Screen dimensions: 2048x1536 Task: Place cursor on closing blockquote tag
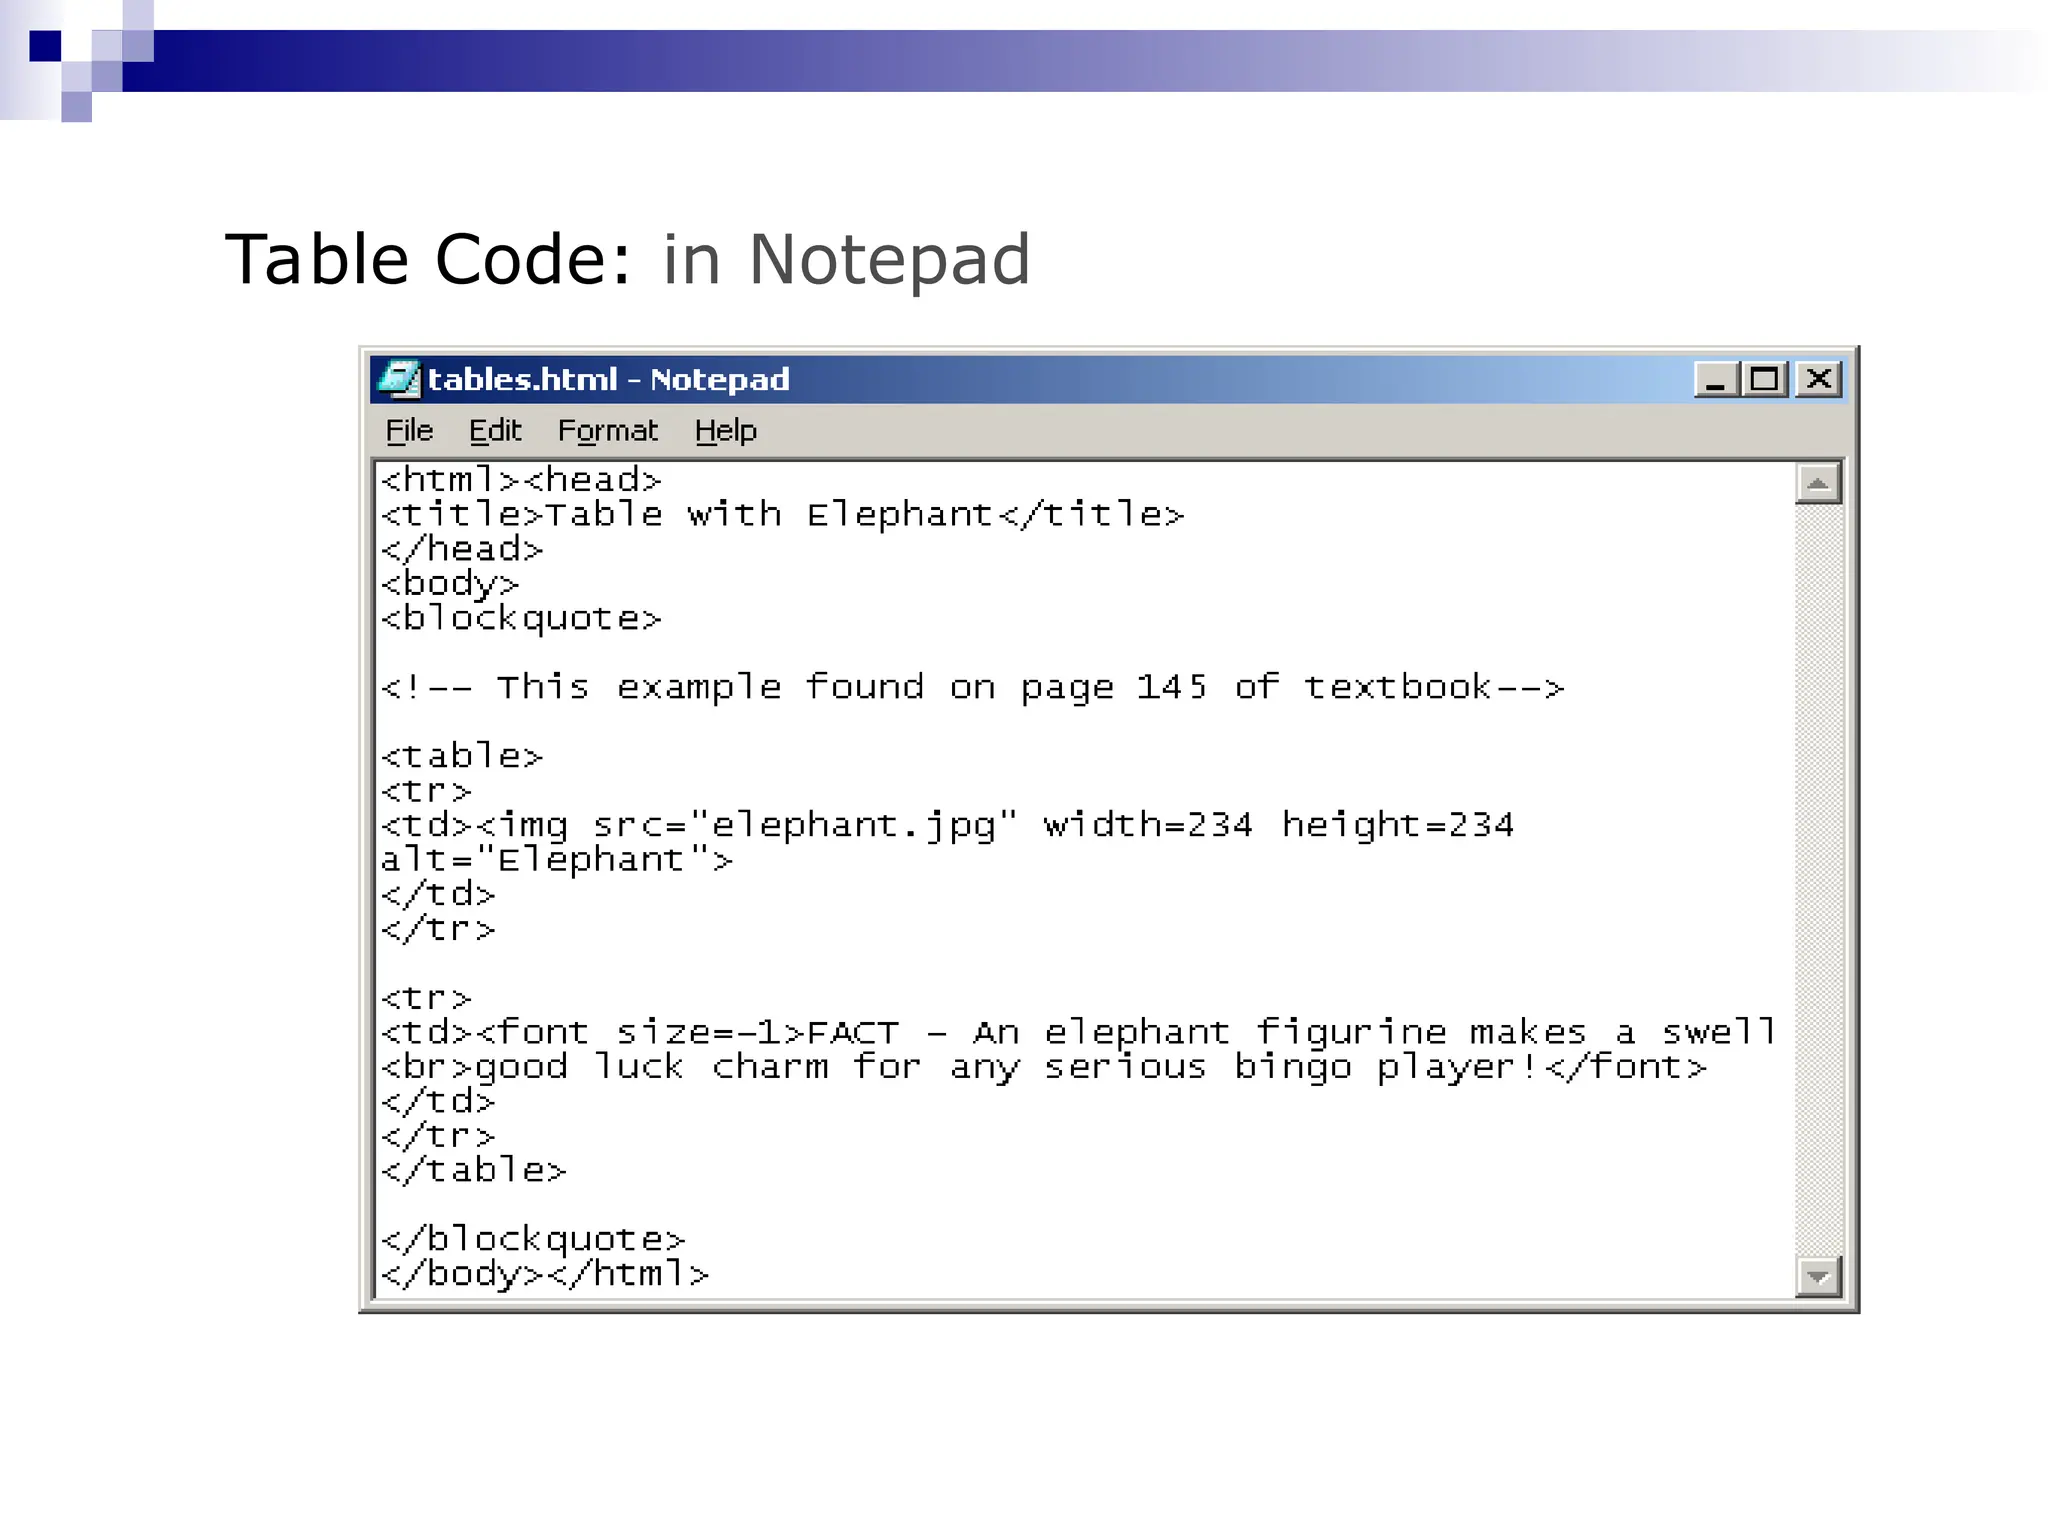(x=533, y=1240)
